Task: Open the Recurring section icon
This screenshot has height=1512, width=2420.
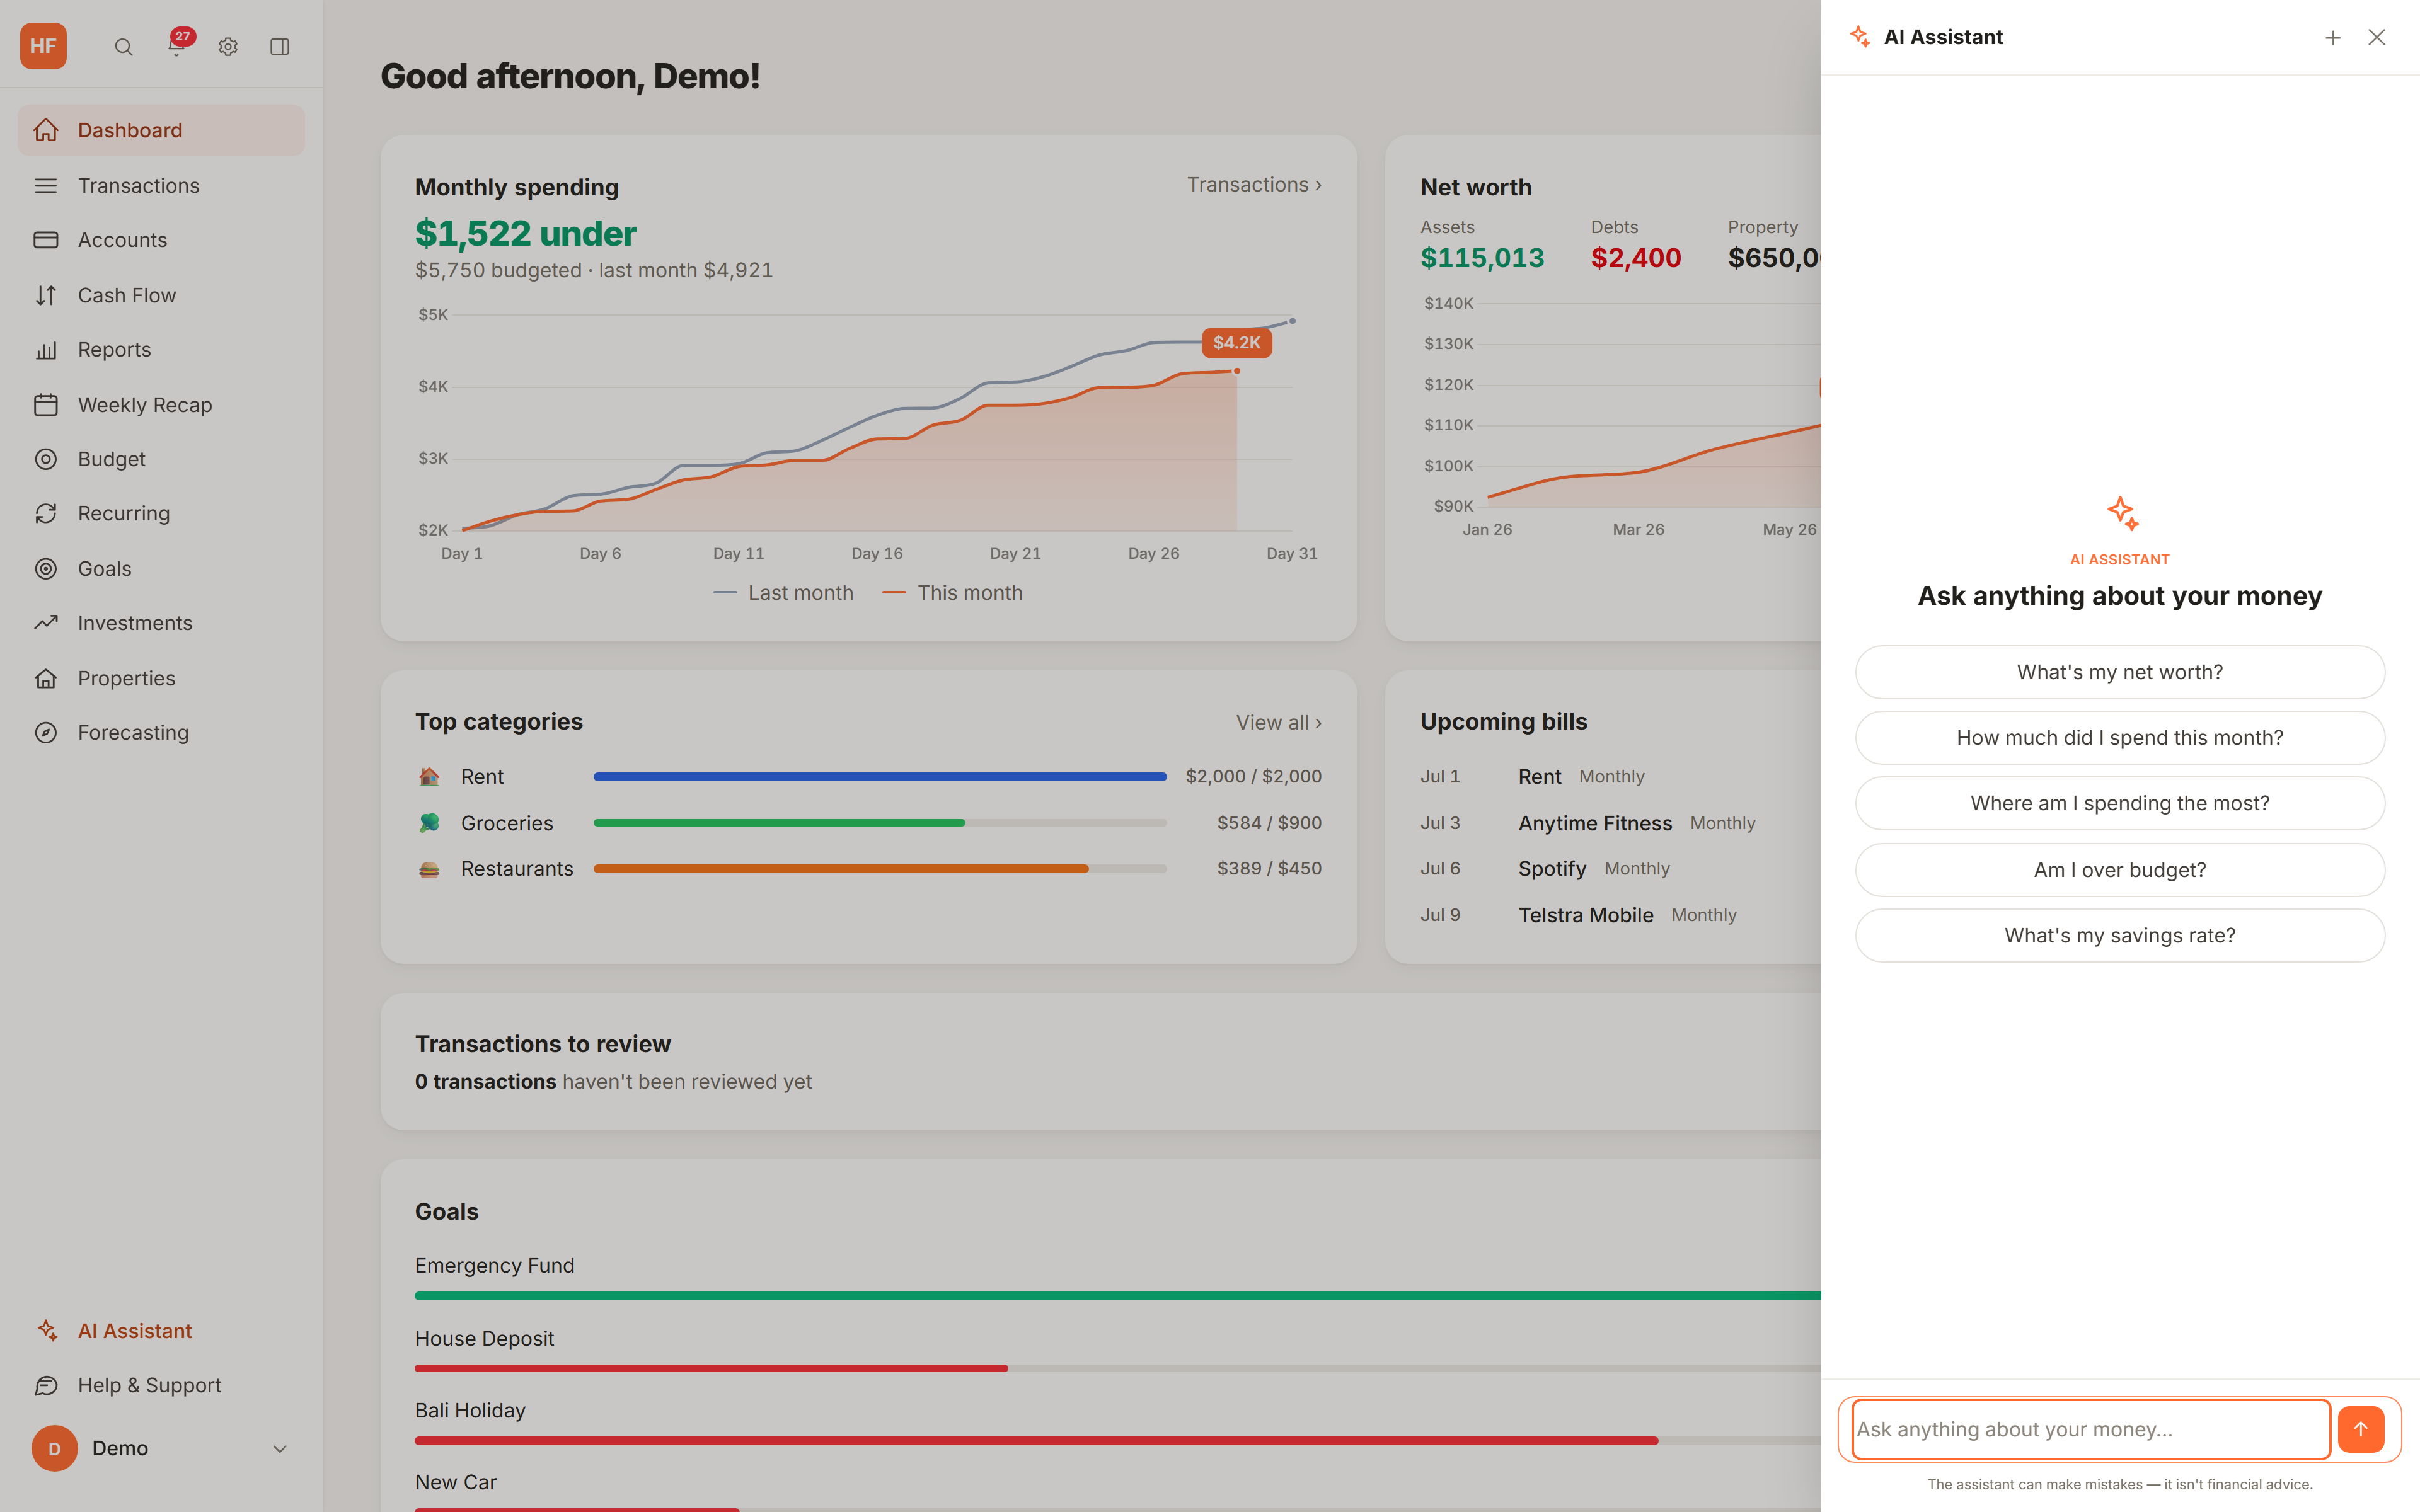Action: [x=46, y=513]
